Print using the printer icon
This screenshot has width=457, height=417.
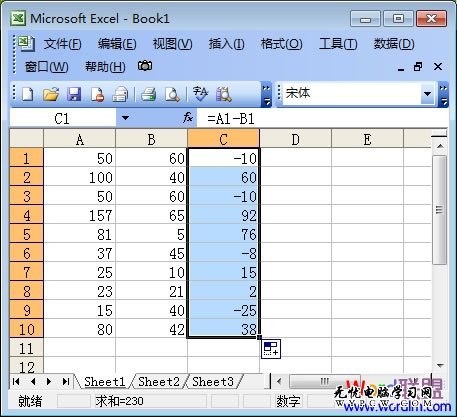pos(149,95)
